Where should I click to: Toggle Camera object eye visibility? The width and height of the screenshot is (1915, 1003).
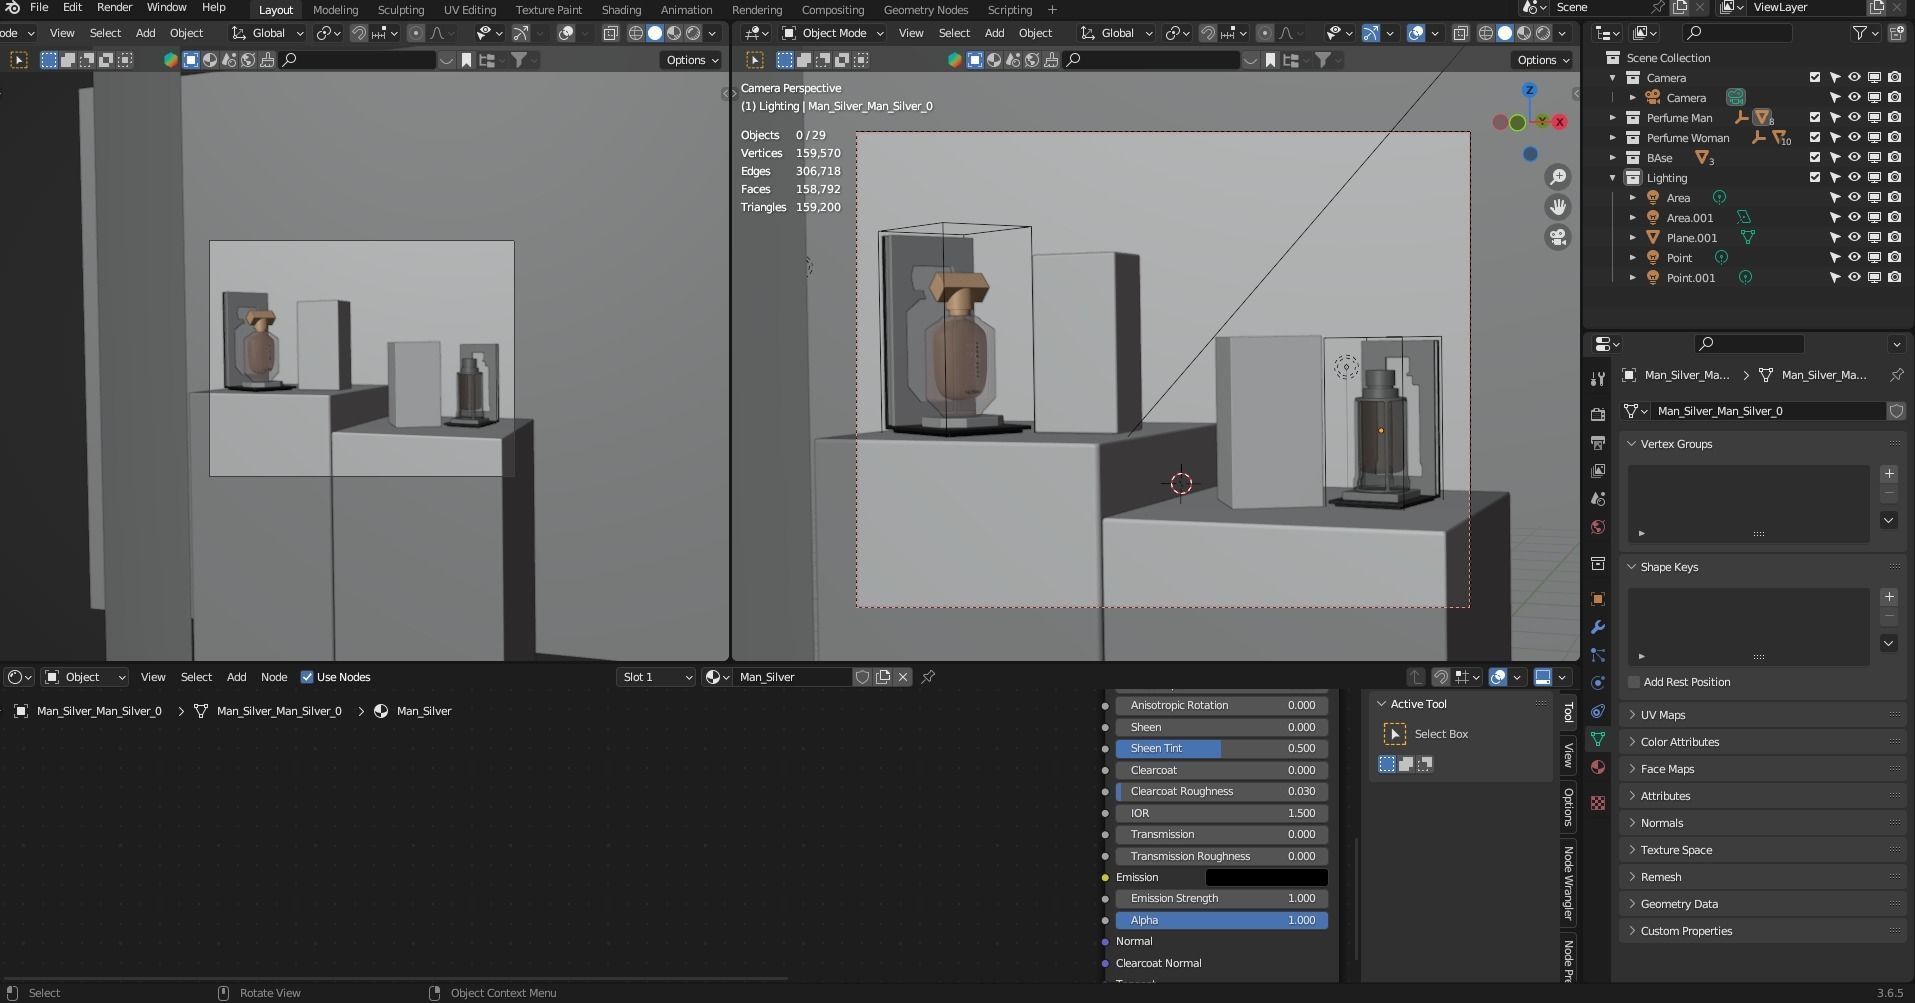1854,98
